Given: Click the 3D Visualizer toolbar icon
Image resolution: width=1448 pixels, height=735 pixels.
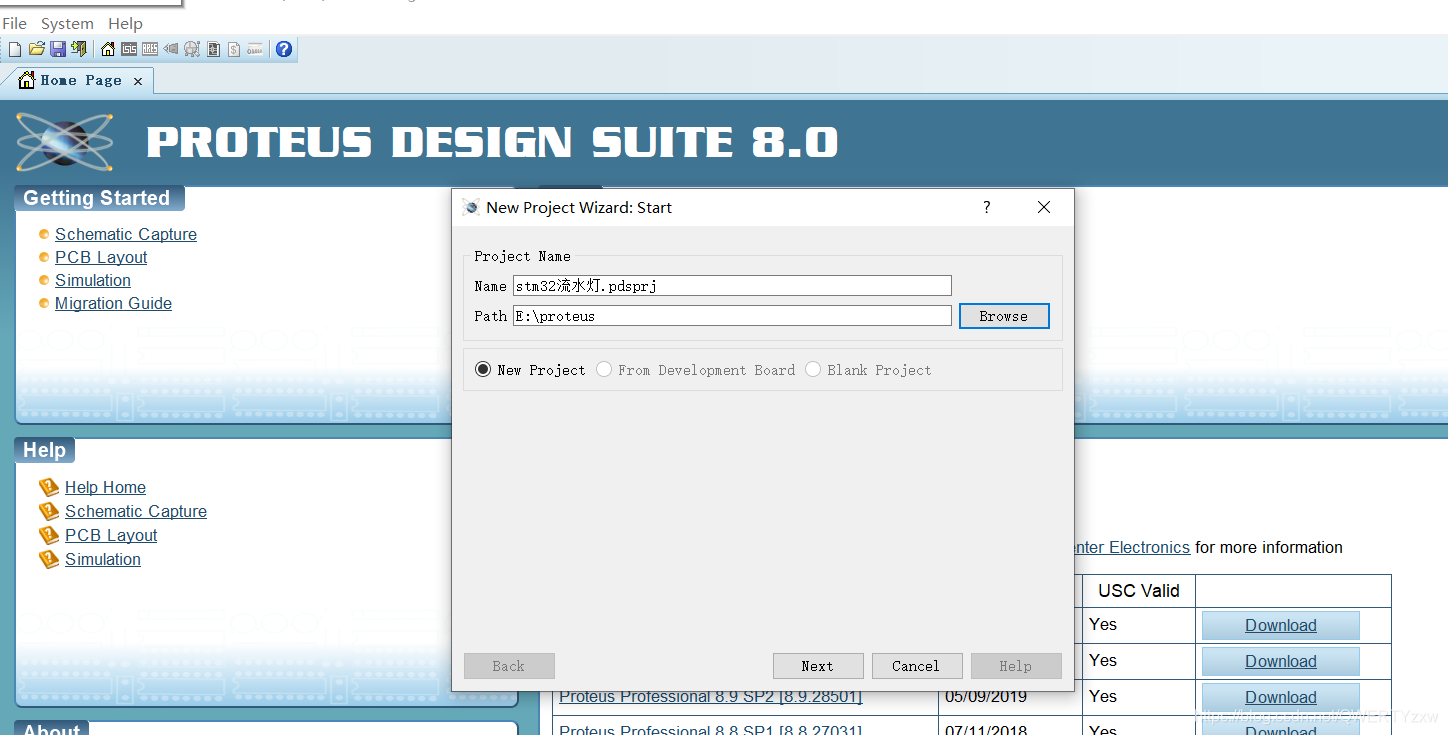Looking at the screenshot, I should (x=171, y=49).
